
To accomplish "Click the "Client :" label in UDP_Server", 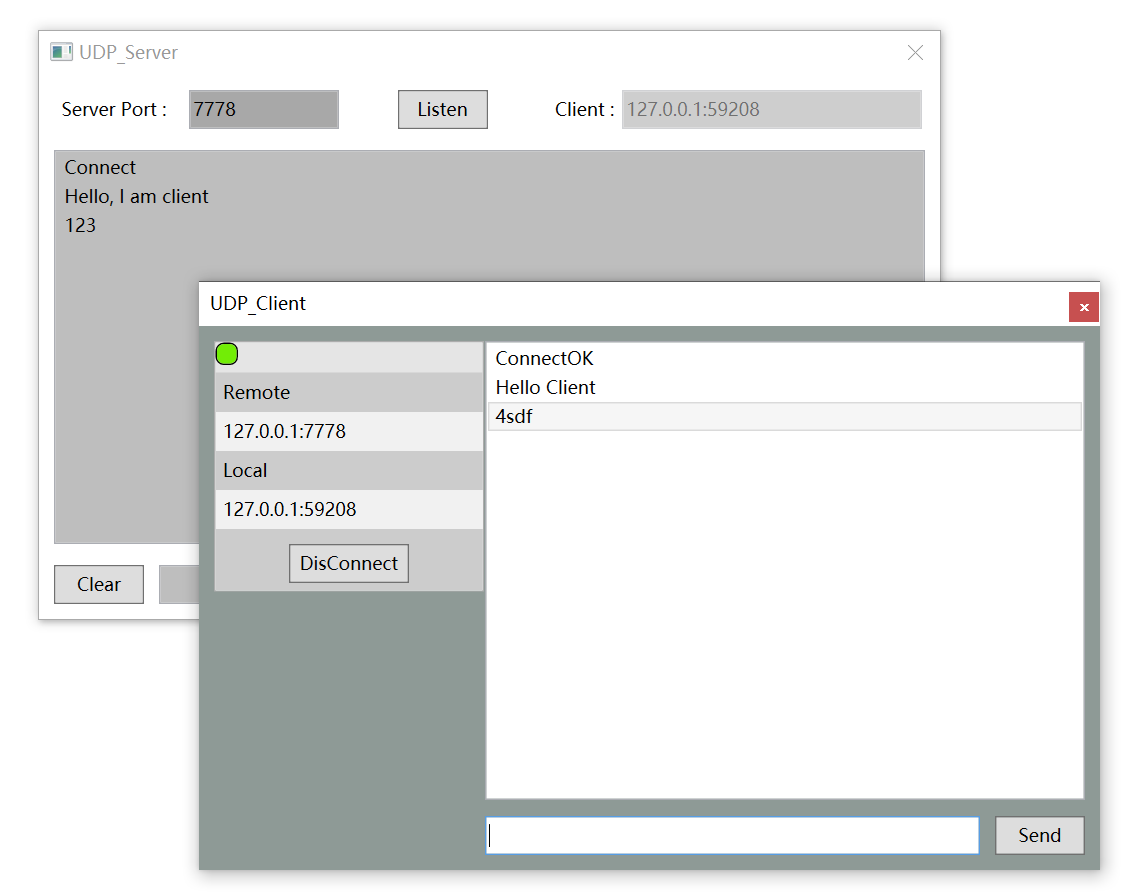I will [x=585, y=109].
